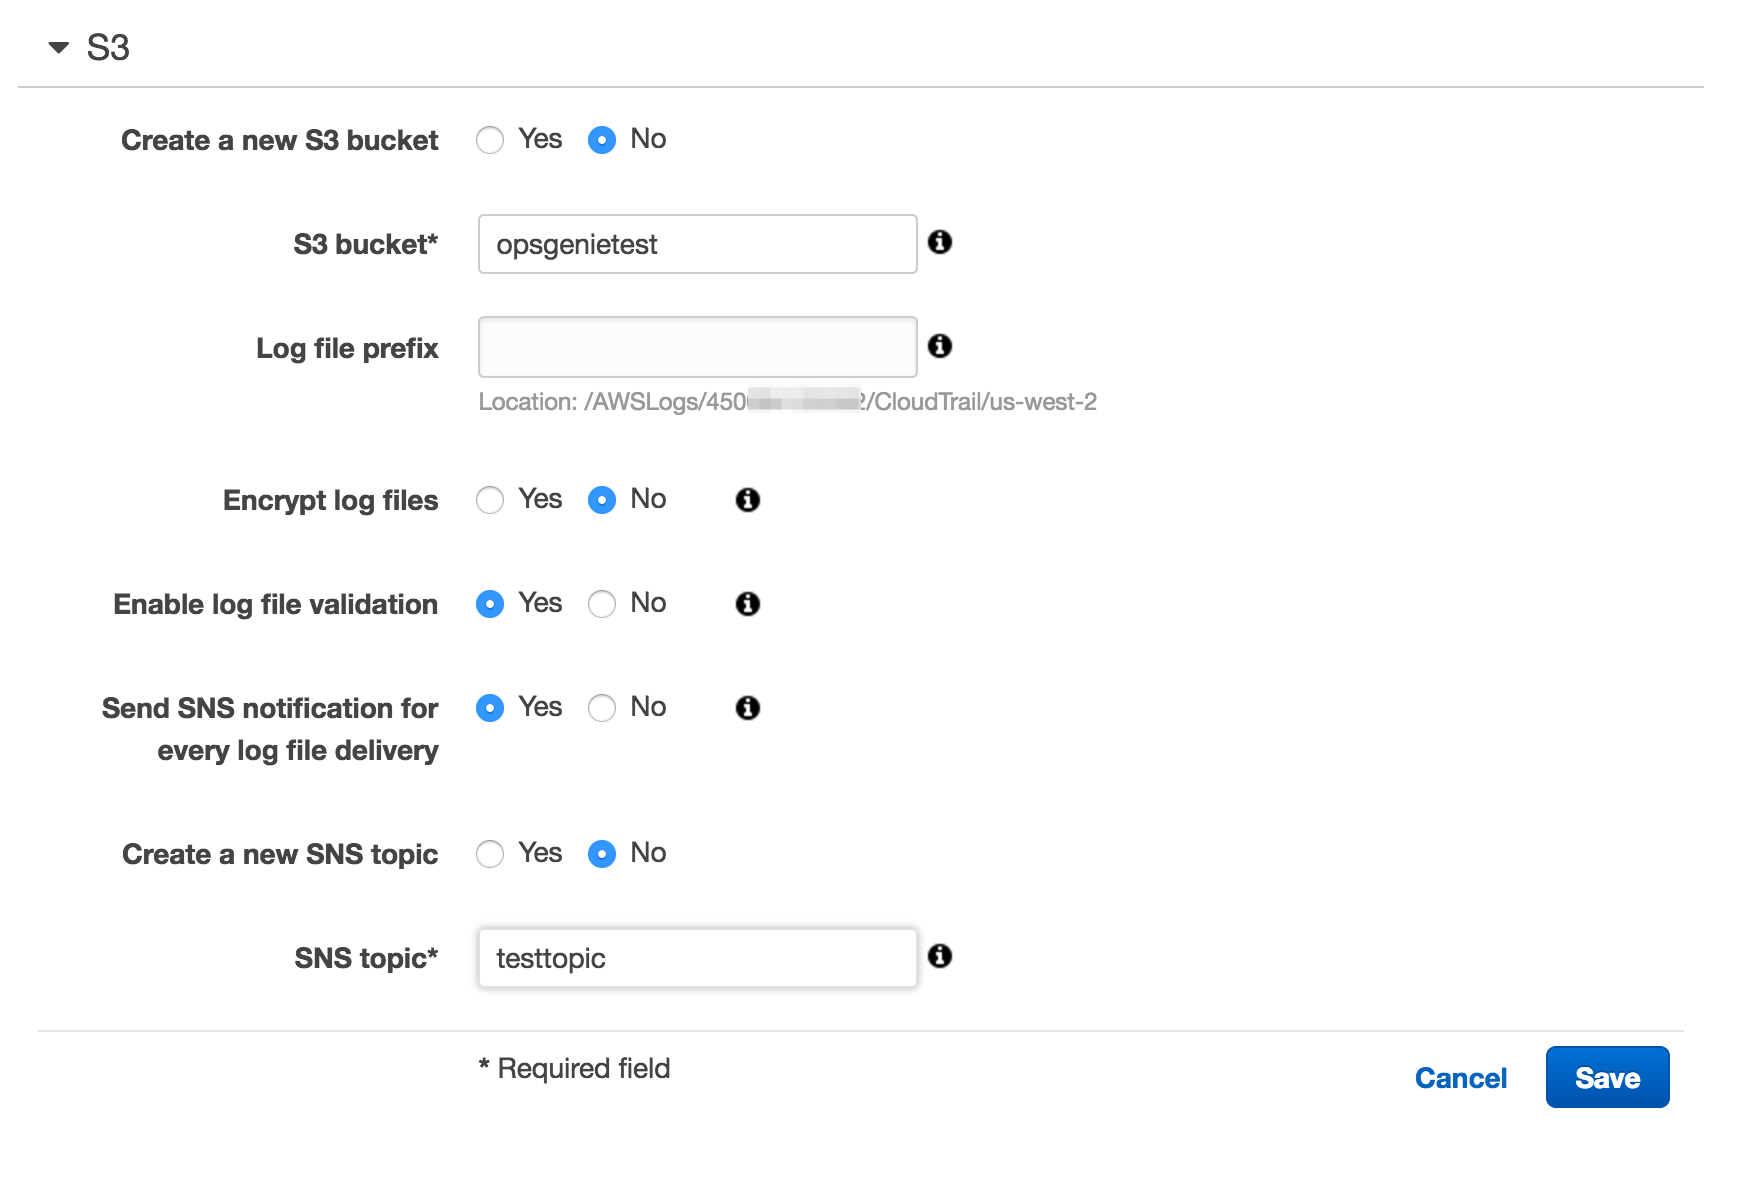
Task: Click info icon for SNS notification option
Action: click(748, 708)
